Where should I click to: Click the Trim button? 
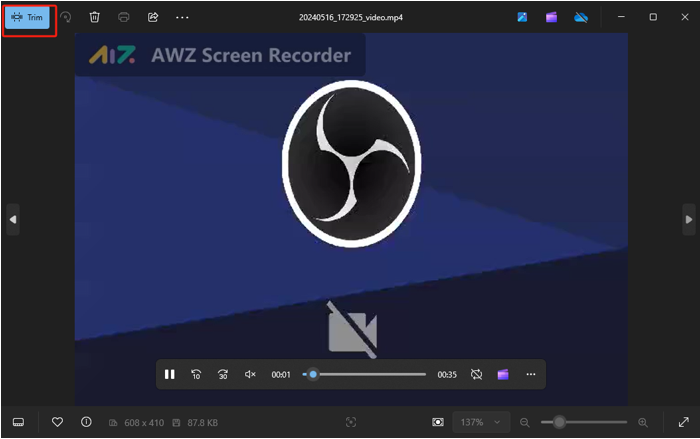27,17
